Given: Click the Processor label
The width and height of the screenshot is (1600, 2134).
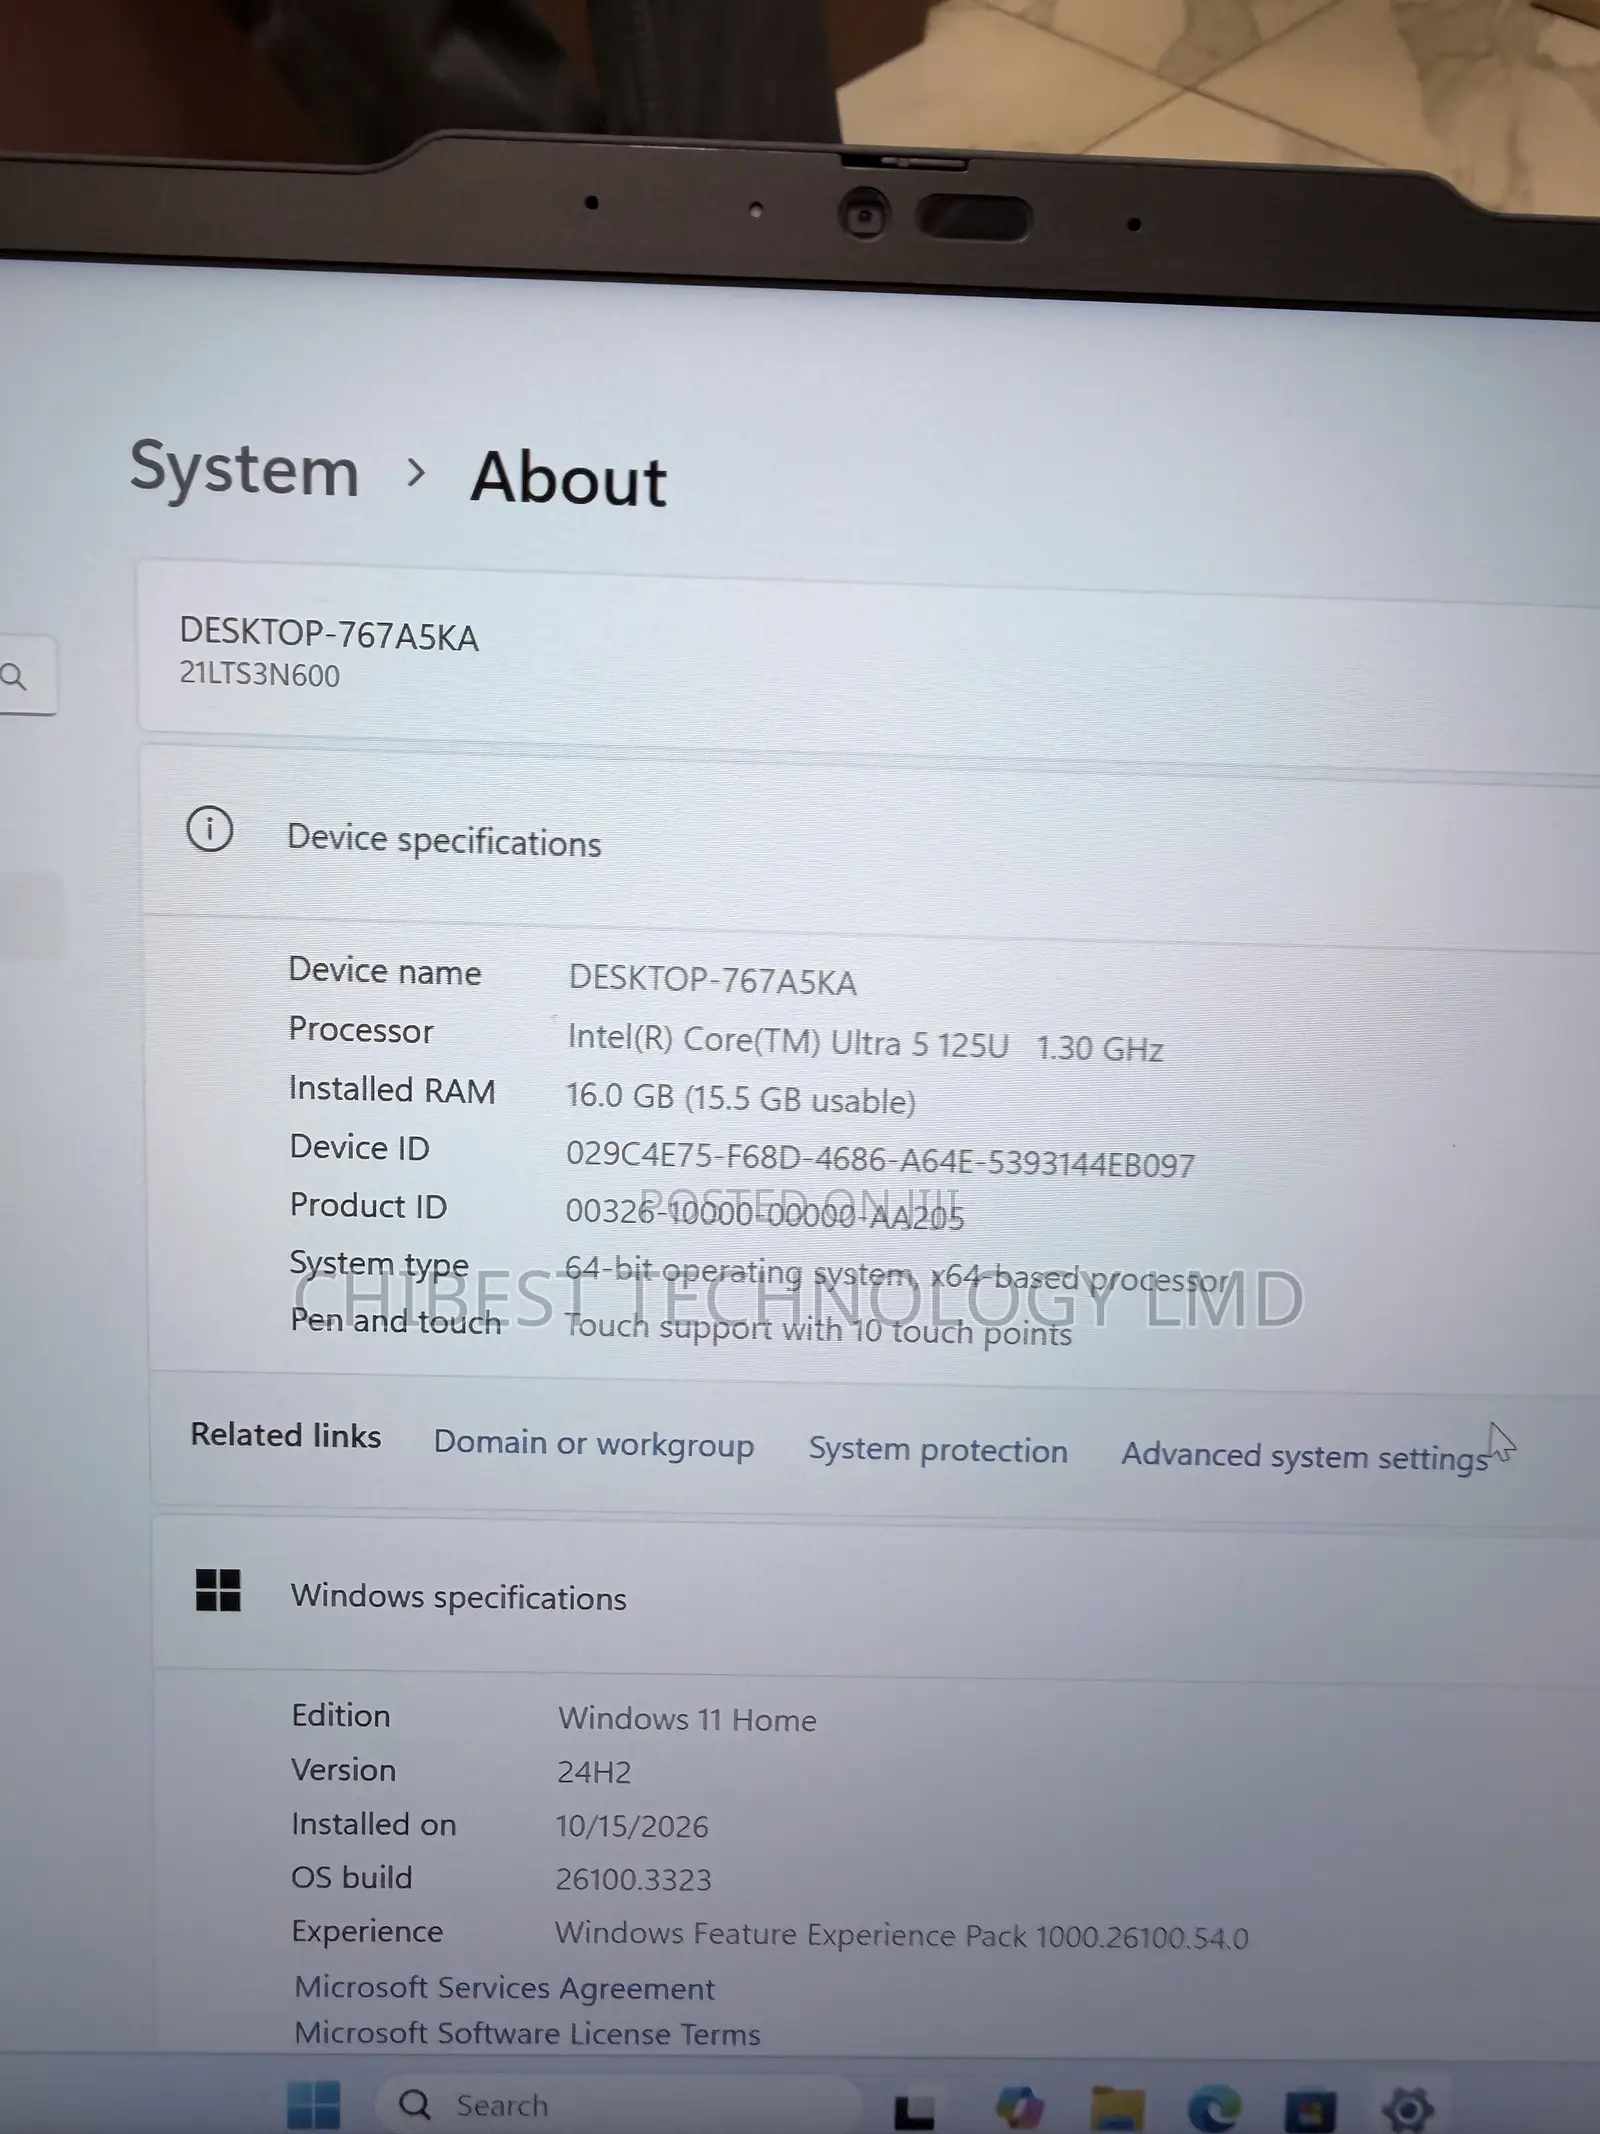Looking at the screenshot, I should coord(361,1030).
